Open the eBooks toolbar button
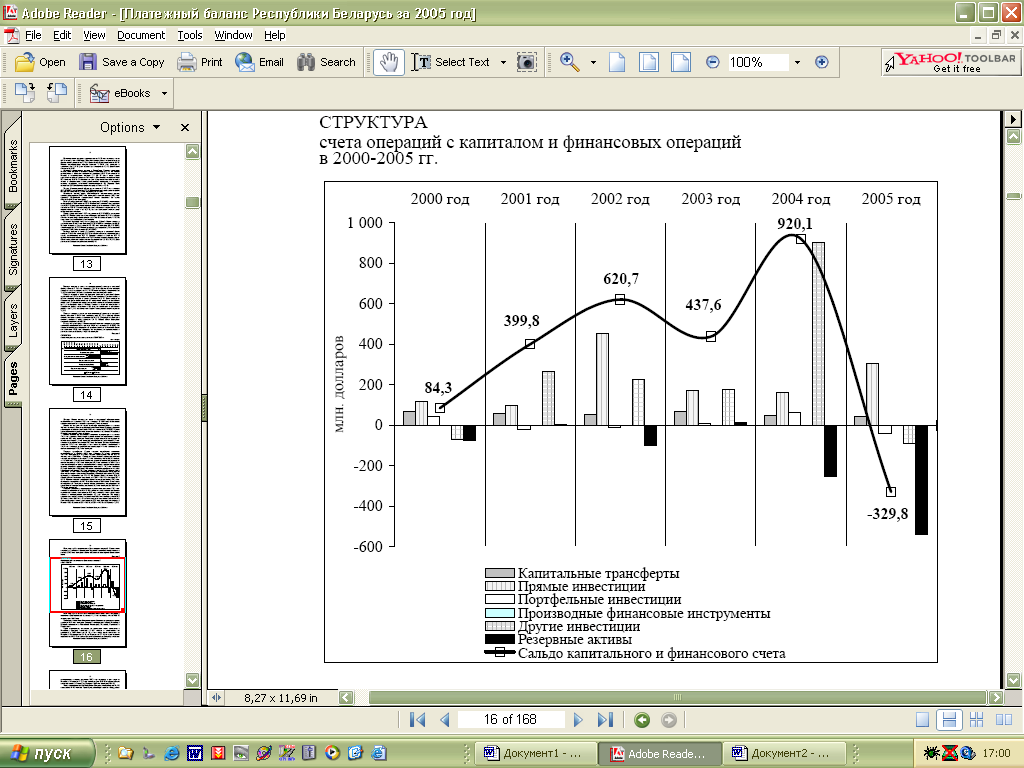Viewport: 1024px width, 768px height. click(120, 93)
